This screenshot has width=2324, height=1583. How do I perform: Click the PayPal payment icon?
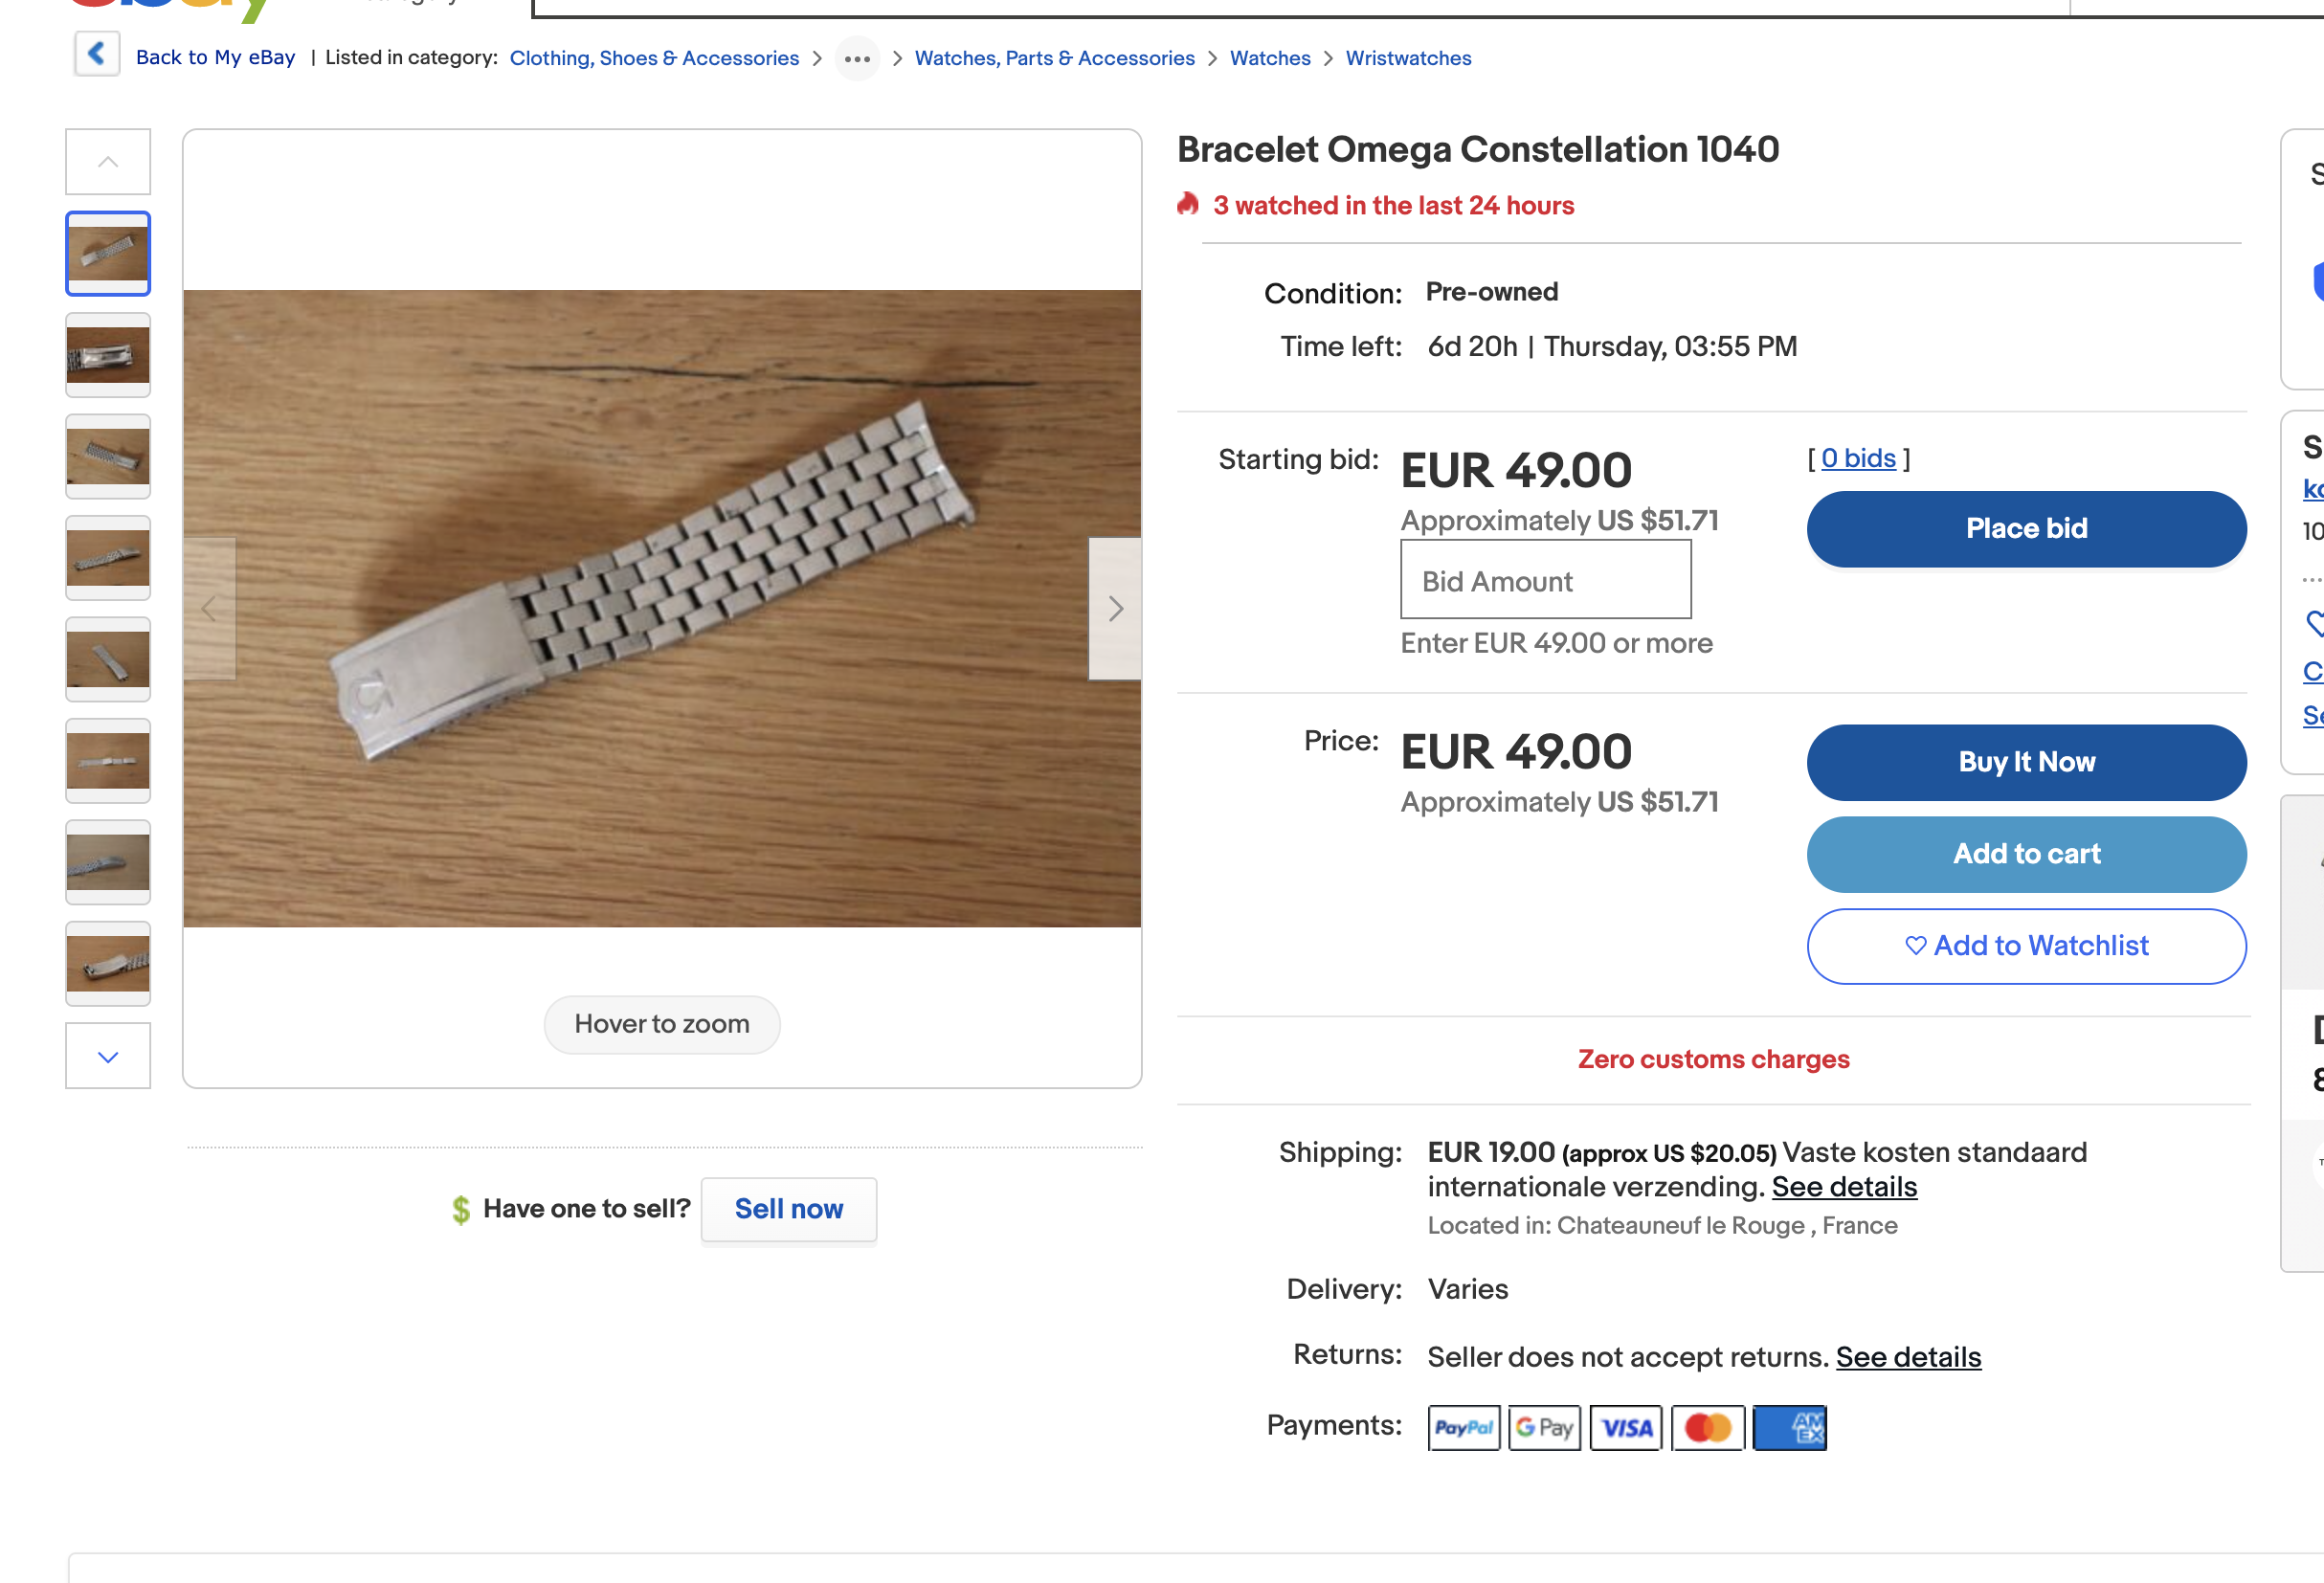click(1463, 1427)
